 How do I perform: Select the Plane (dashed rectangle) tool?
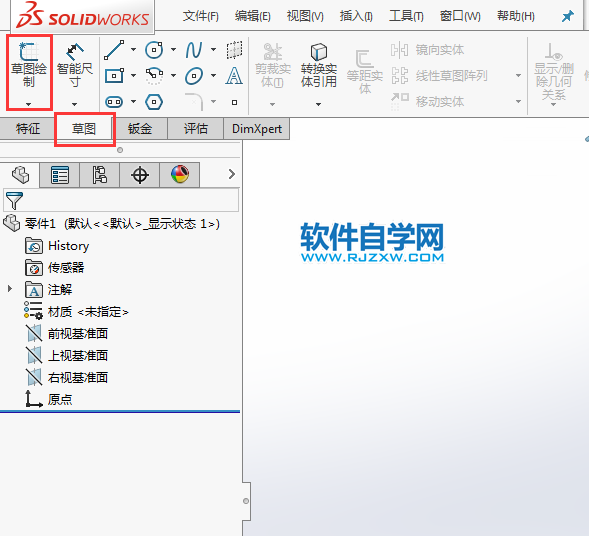(x=234, y=50)
